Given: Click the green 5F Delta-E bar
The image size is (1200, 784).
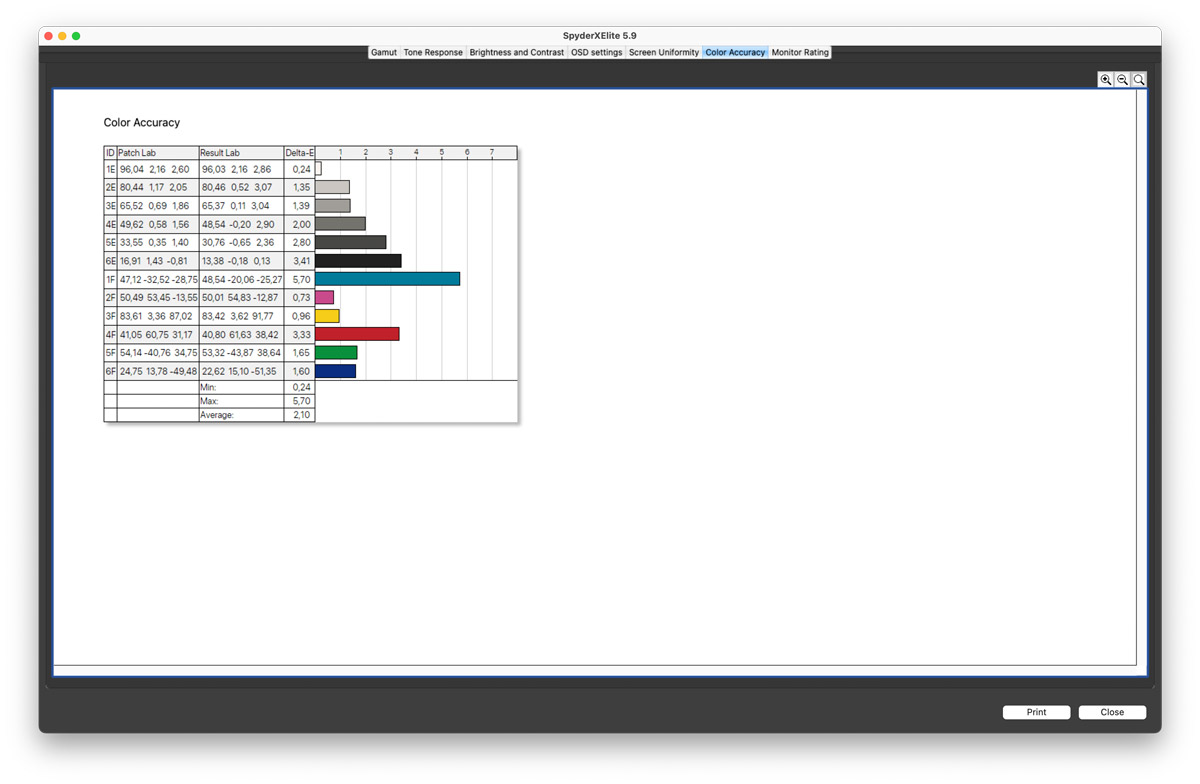Looking at the screenshot, I should (336, 352).
